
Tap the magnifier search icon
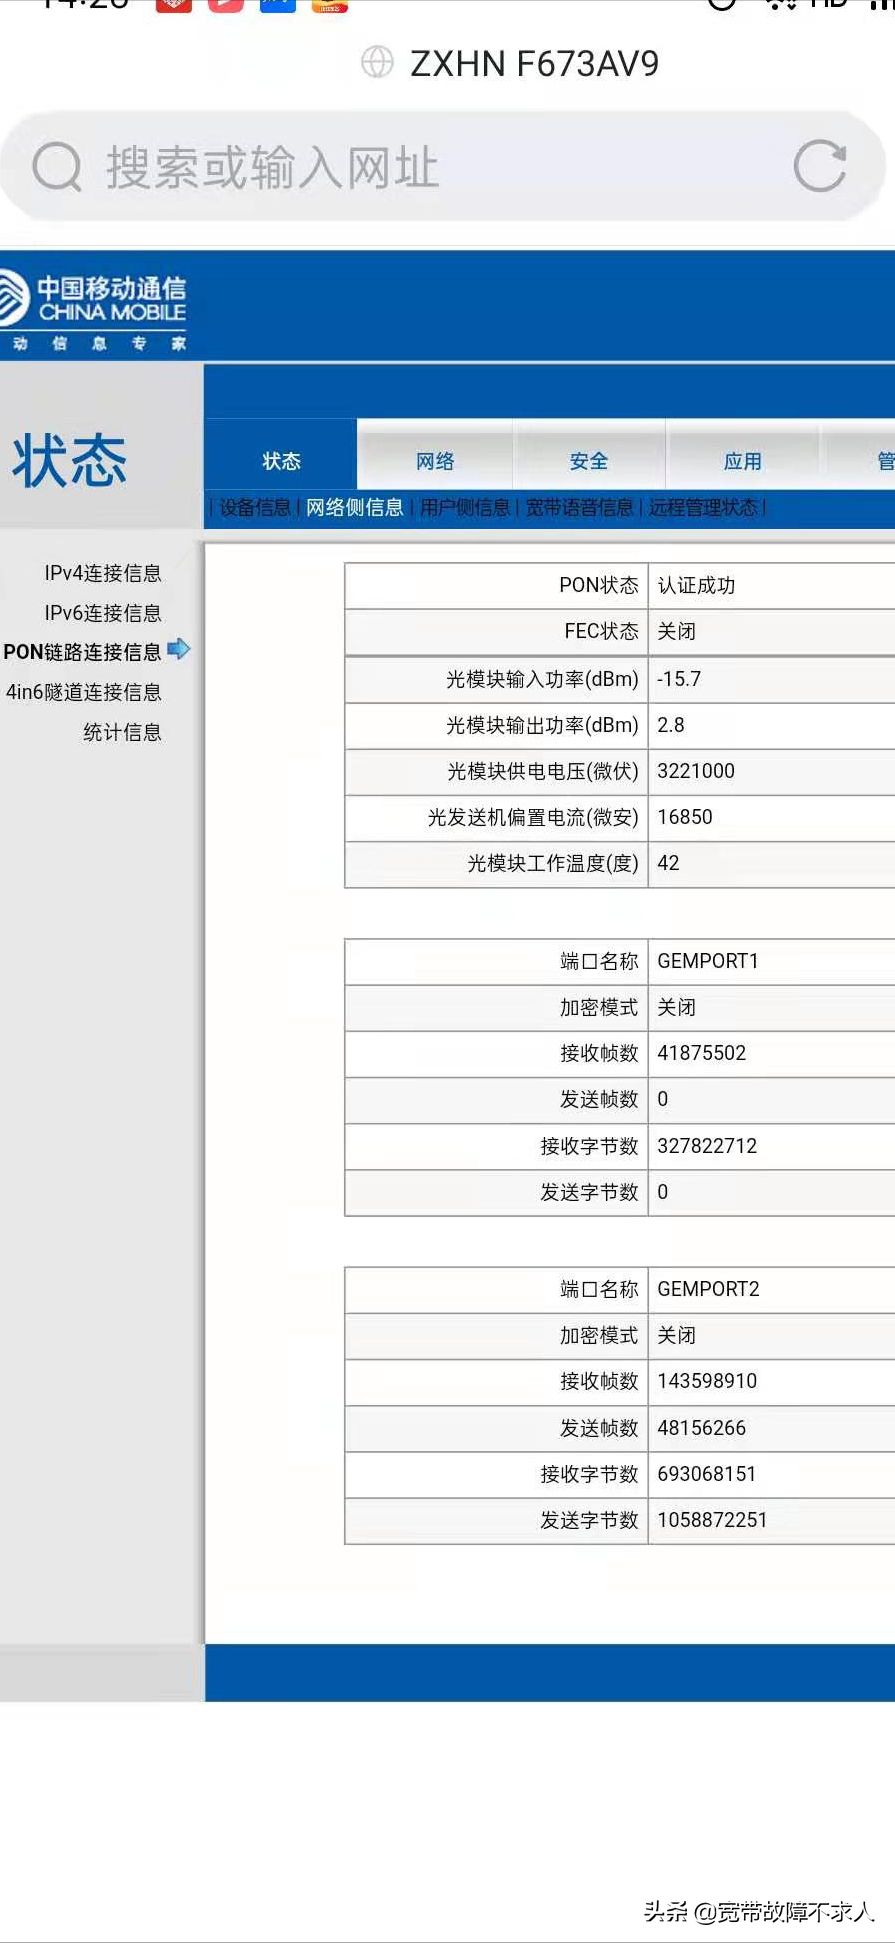[56, 167]
